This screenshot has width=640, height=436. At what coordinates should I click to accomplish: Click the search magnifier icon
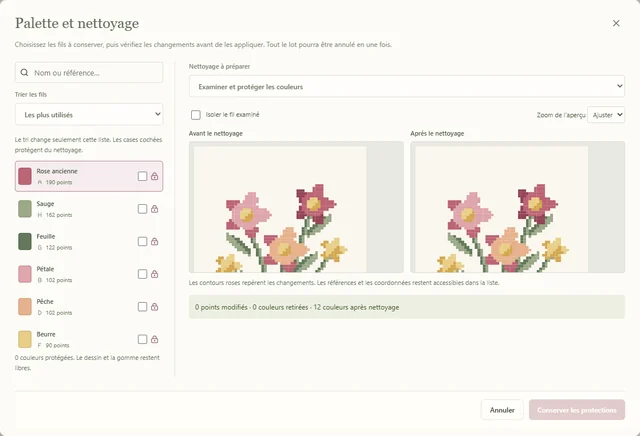[x=24, y=73]
